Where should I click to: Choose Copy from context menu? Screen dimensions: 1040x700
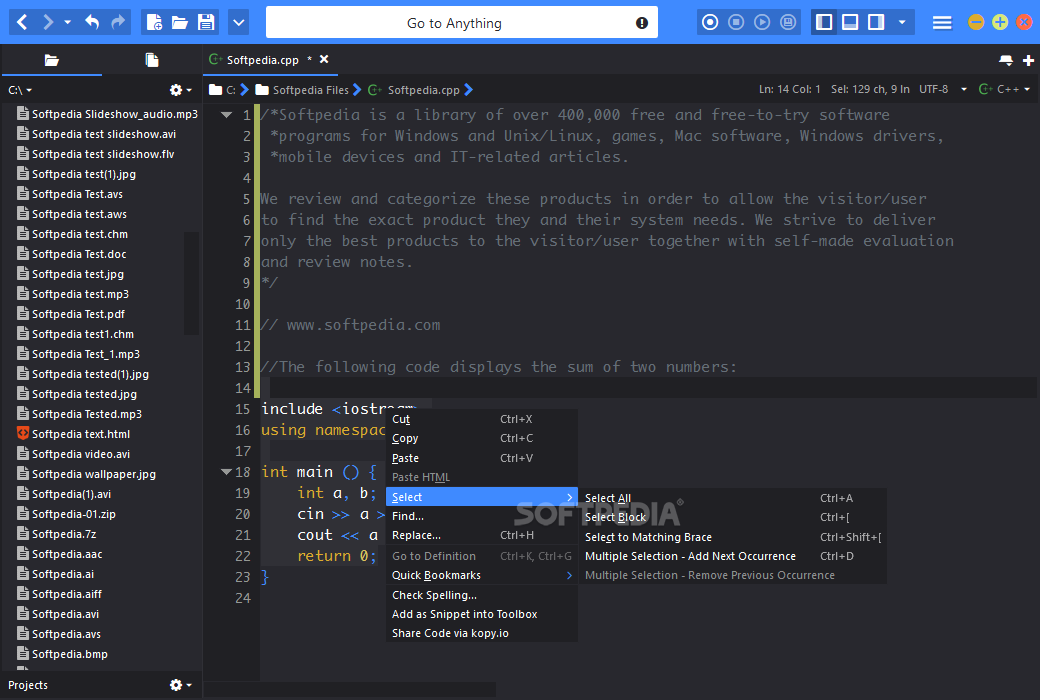click(482, 439)
